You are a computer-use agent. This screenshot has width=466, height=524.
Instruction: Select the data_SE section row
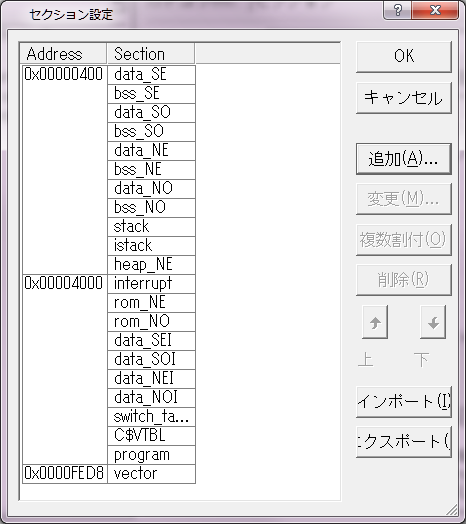pyautogui.click(x=151, y=75)
